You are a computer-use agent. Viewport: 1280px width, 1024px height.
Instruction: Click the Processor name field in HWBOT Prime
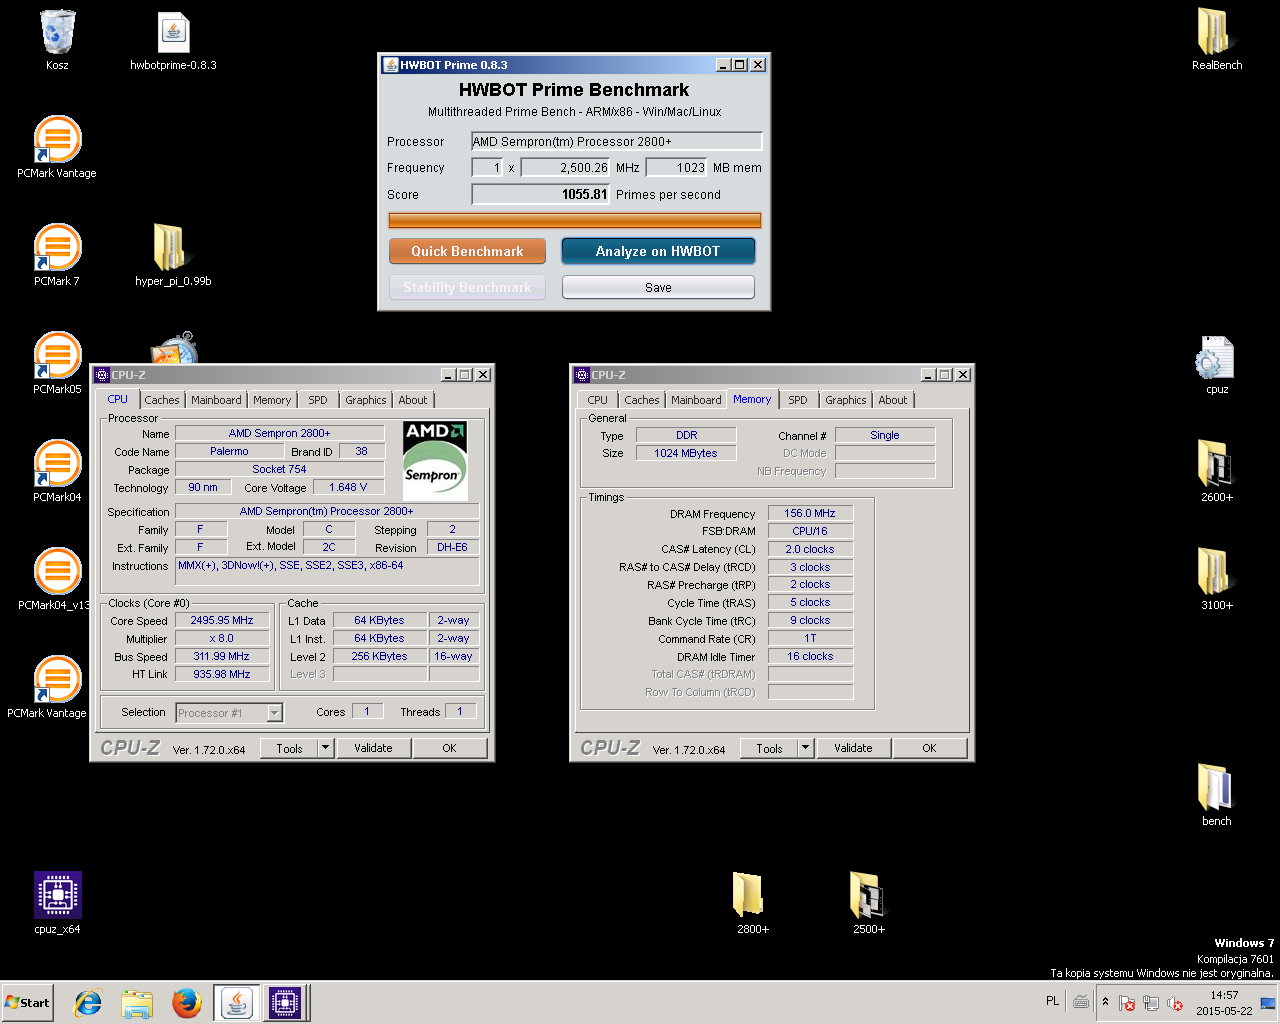[616, 141]
